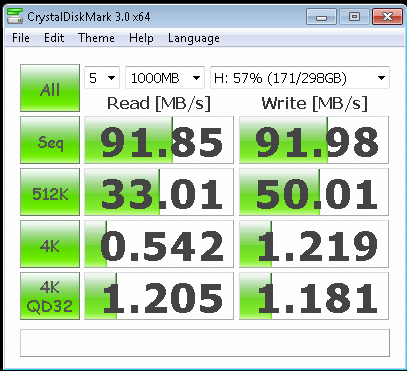The image size is (407, 371).
Task: Click the 512K read result 33.01
Action: (159, 192)
